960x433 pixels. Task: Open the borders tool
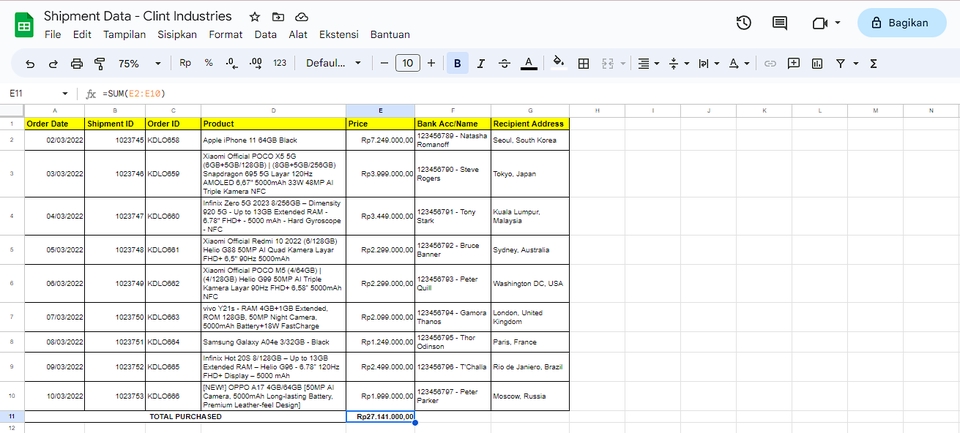583,64
